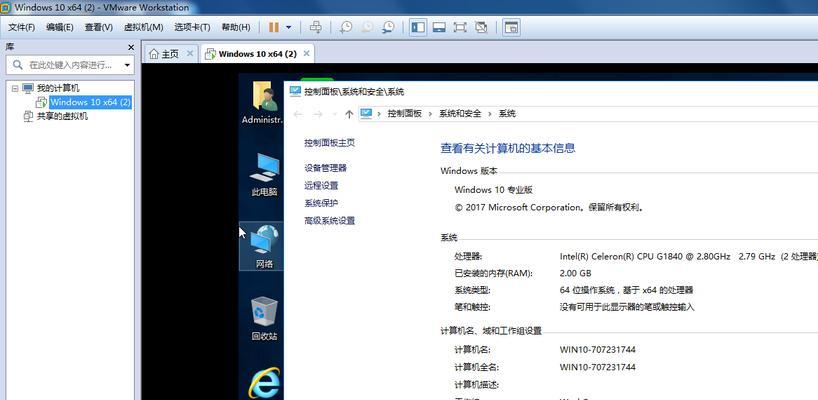The height and width of the screenshot is (400, 818).
Task: Open the power options dropdown arrow
Action: tap(288, 28)
